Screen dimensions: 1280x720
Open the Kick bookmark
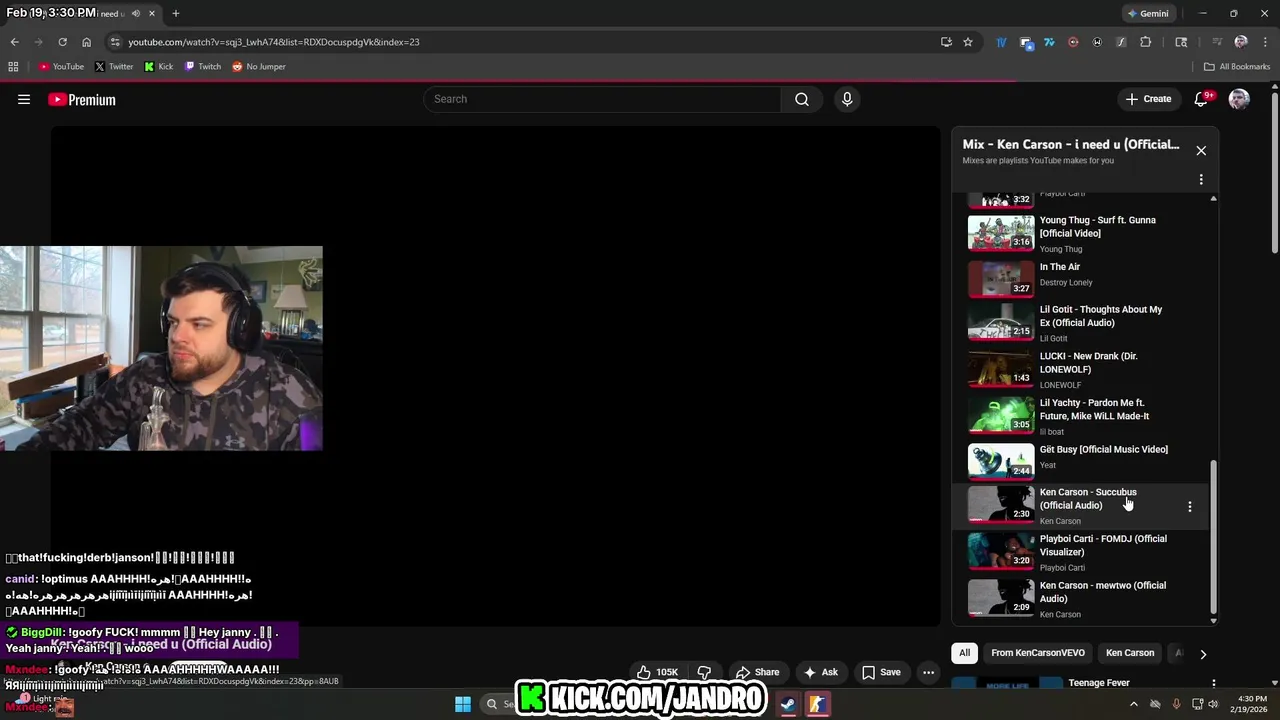158,67
